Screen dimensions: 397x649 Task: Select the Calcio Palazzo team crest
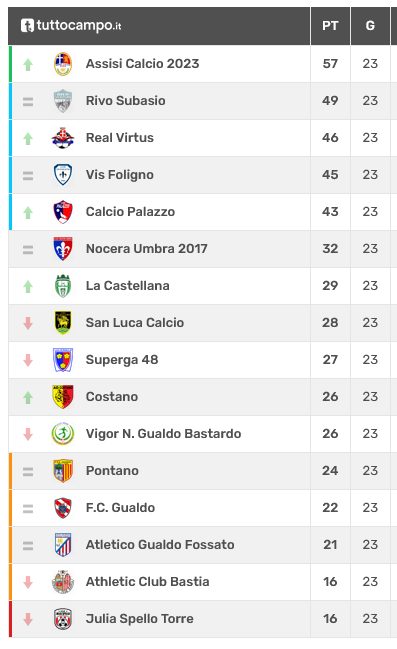click(63, 212)
